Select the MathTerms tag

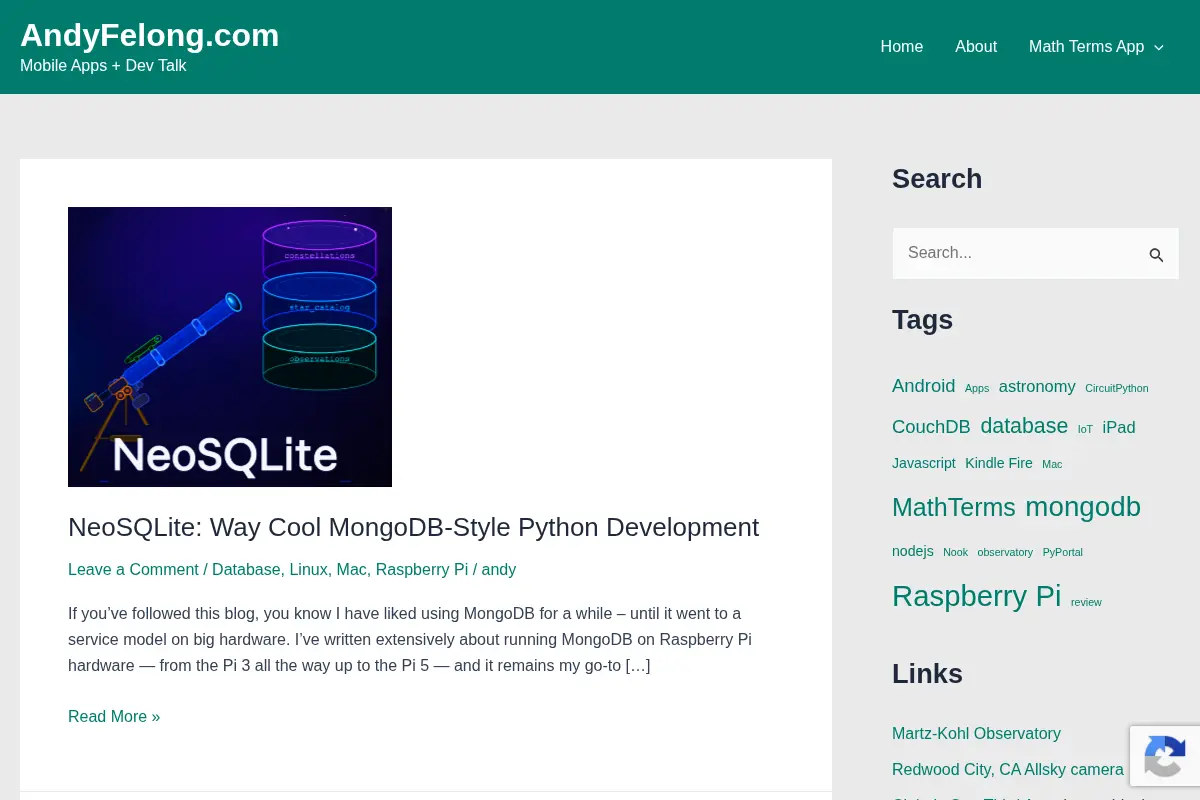(x=953, y=507)
